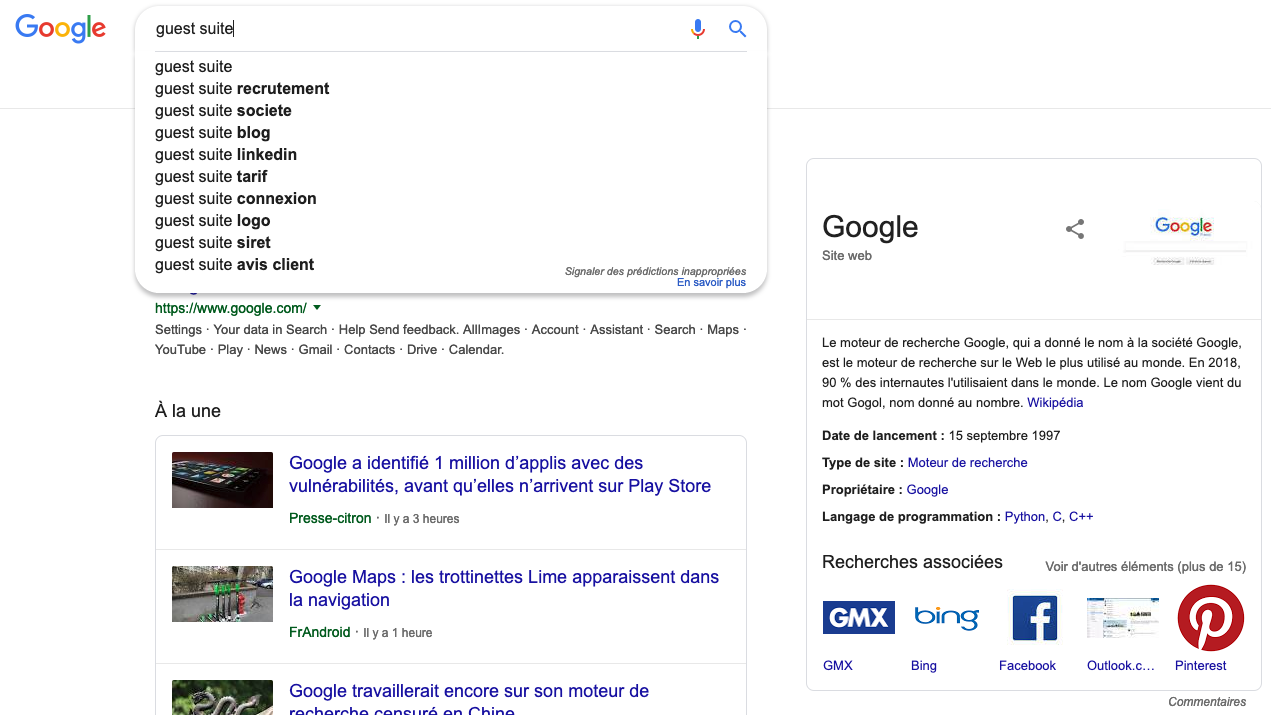Open the Pinterest related search label
Screen dimensions: 1271x715
click(x=1200, y=666)
